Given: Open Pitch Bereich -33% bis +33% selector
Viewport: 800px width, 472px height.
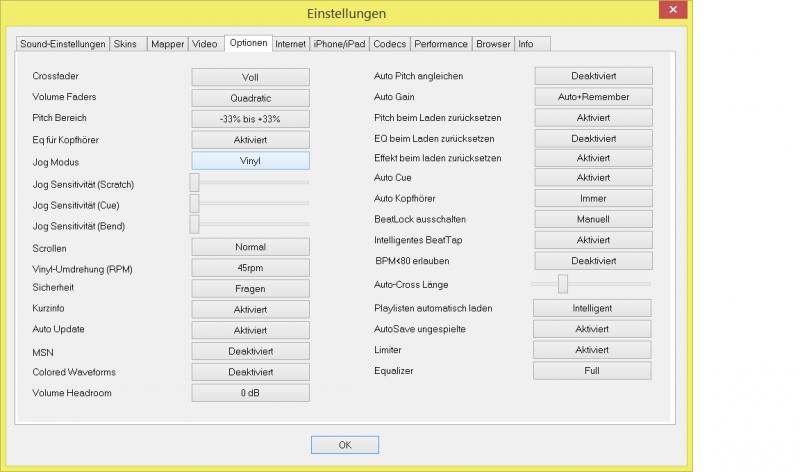Looking at the screenshot, I should (250, 119).
